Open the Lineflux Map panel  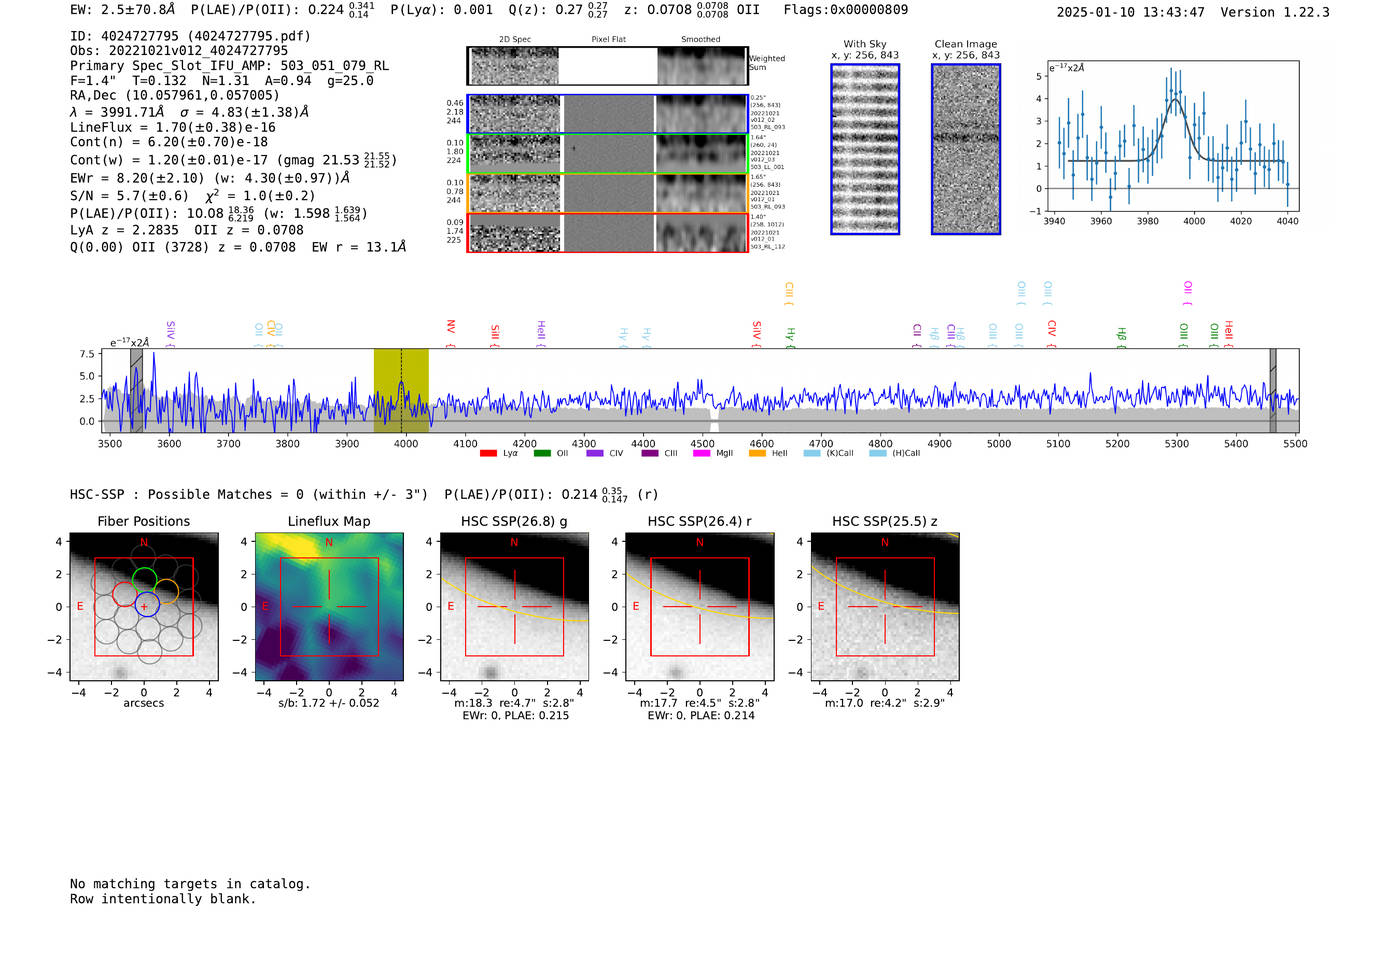[x=329, y=607]
